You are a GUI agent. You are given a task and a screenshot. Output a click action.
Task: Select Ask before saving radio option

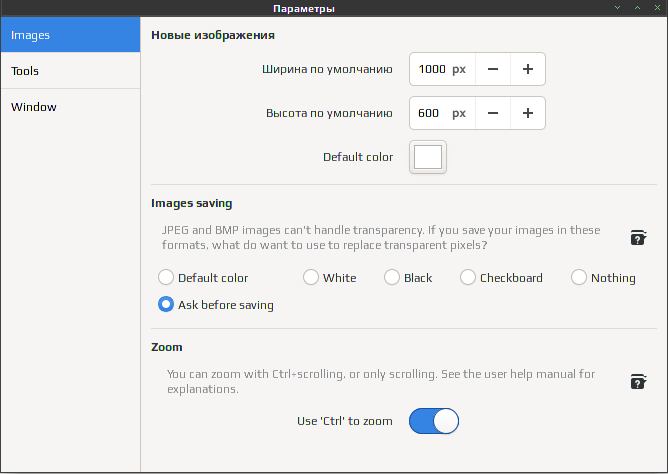click(x=216, y=305)
